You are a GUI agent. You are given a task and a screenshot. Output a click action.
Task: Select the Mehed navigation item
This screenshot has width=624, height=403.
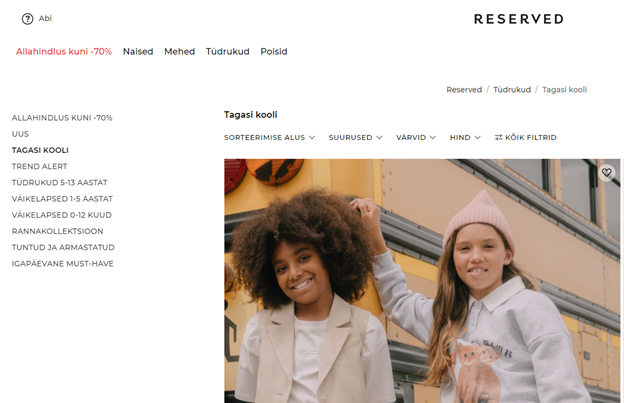(x=179, y=51)
